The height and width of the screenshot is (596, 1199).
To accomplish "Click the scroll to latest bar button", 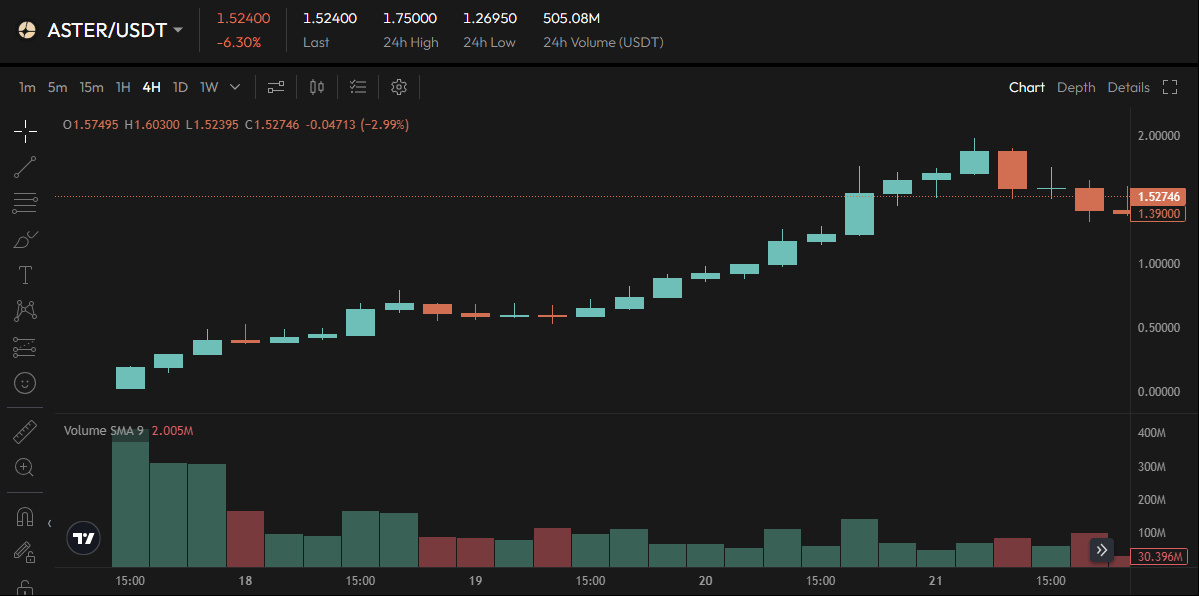I will pyautogui.click(x=1102, y=549).
